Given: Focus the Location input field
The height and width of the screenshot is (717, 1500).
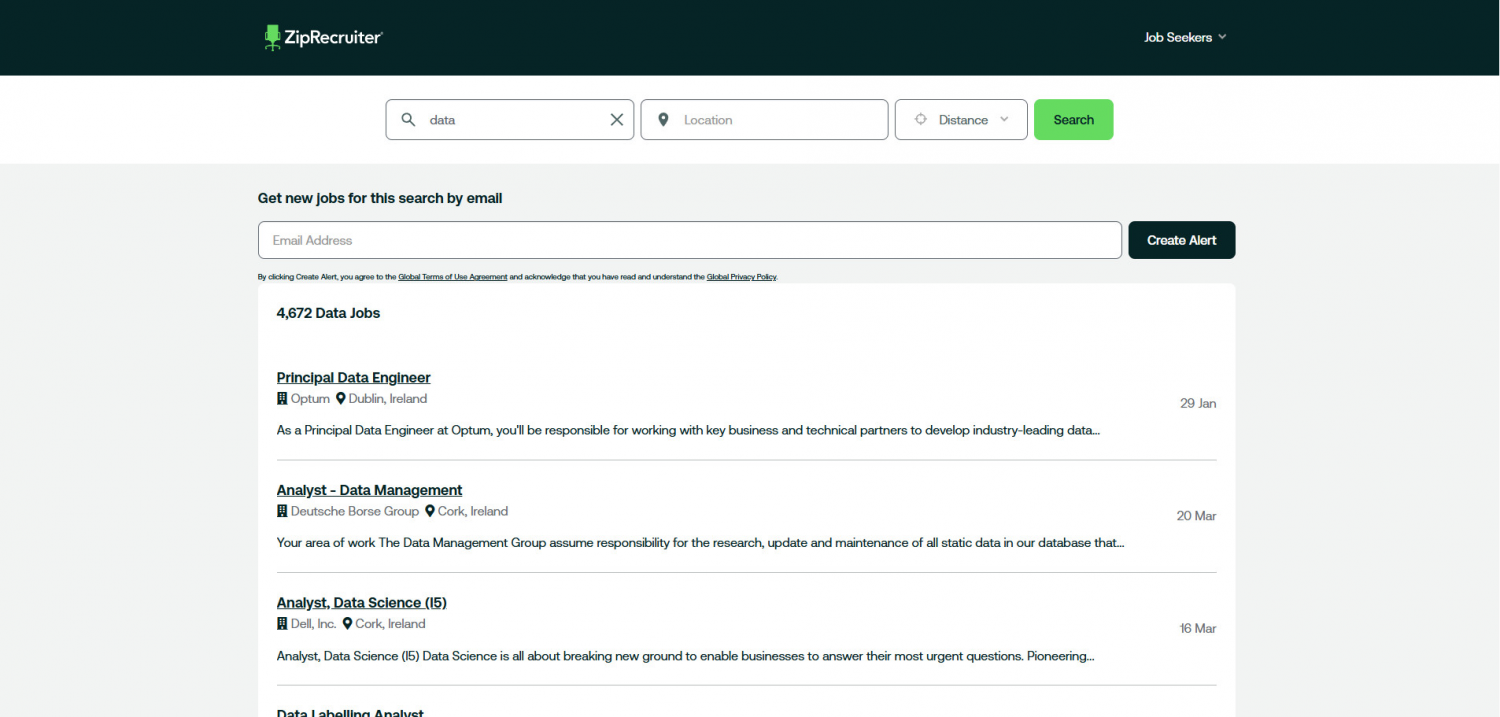Looking at the screenshot, I should (x=764, y=120).
